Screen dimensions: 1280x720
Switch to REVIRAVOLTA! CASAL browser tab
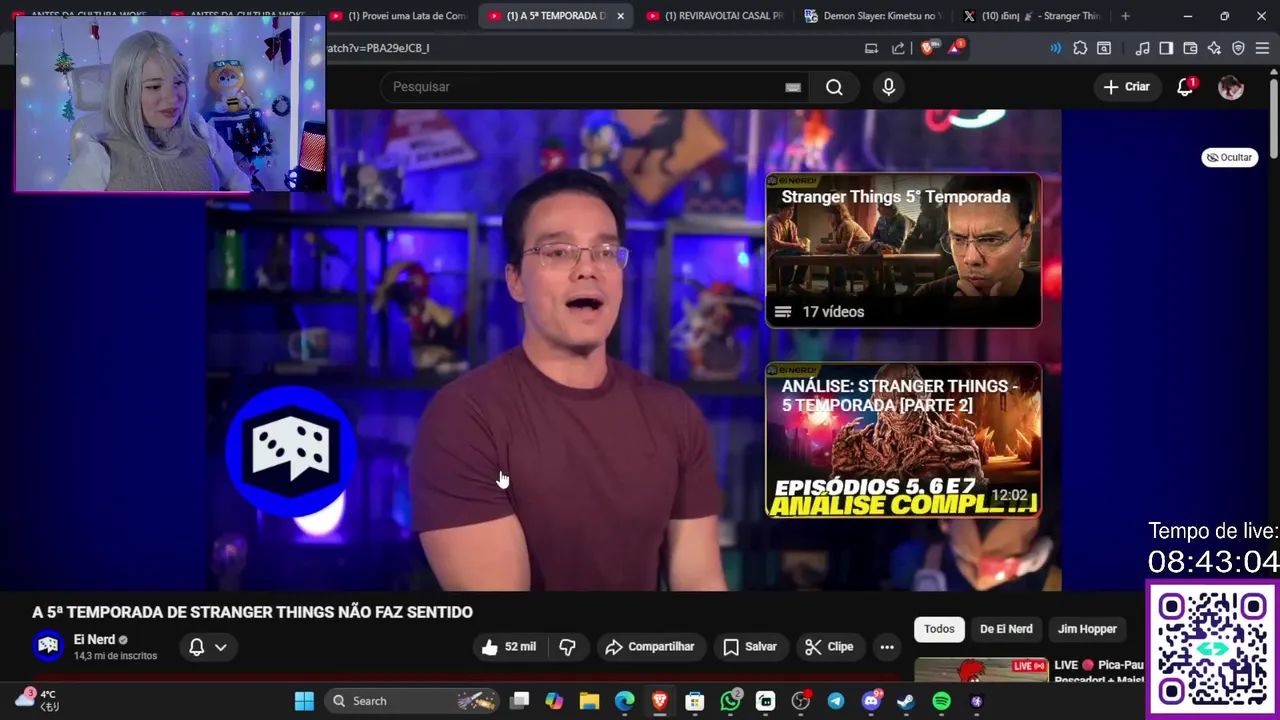click(715, 16)
